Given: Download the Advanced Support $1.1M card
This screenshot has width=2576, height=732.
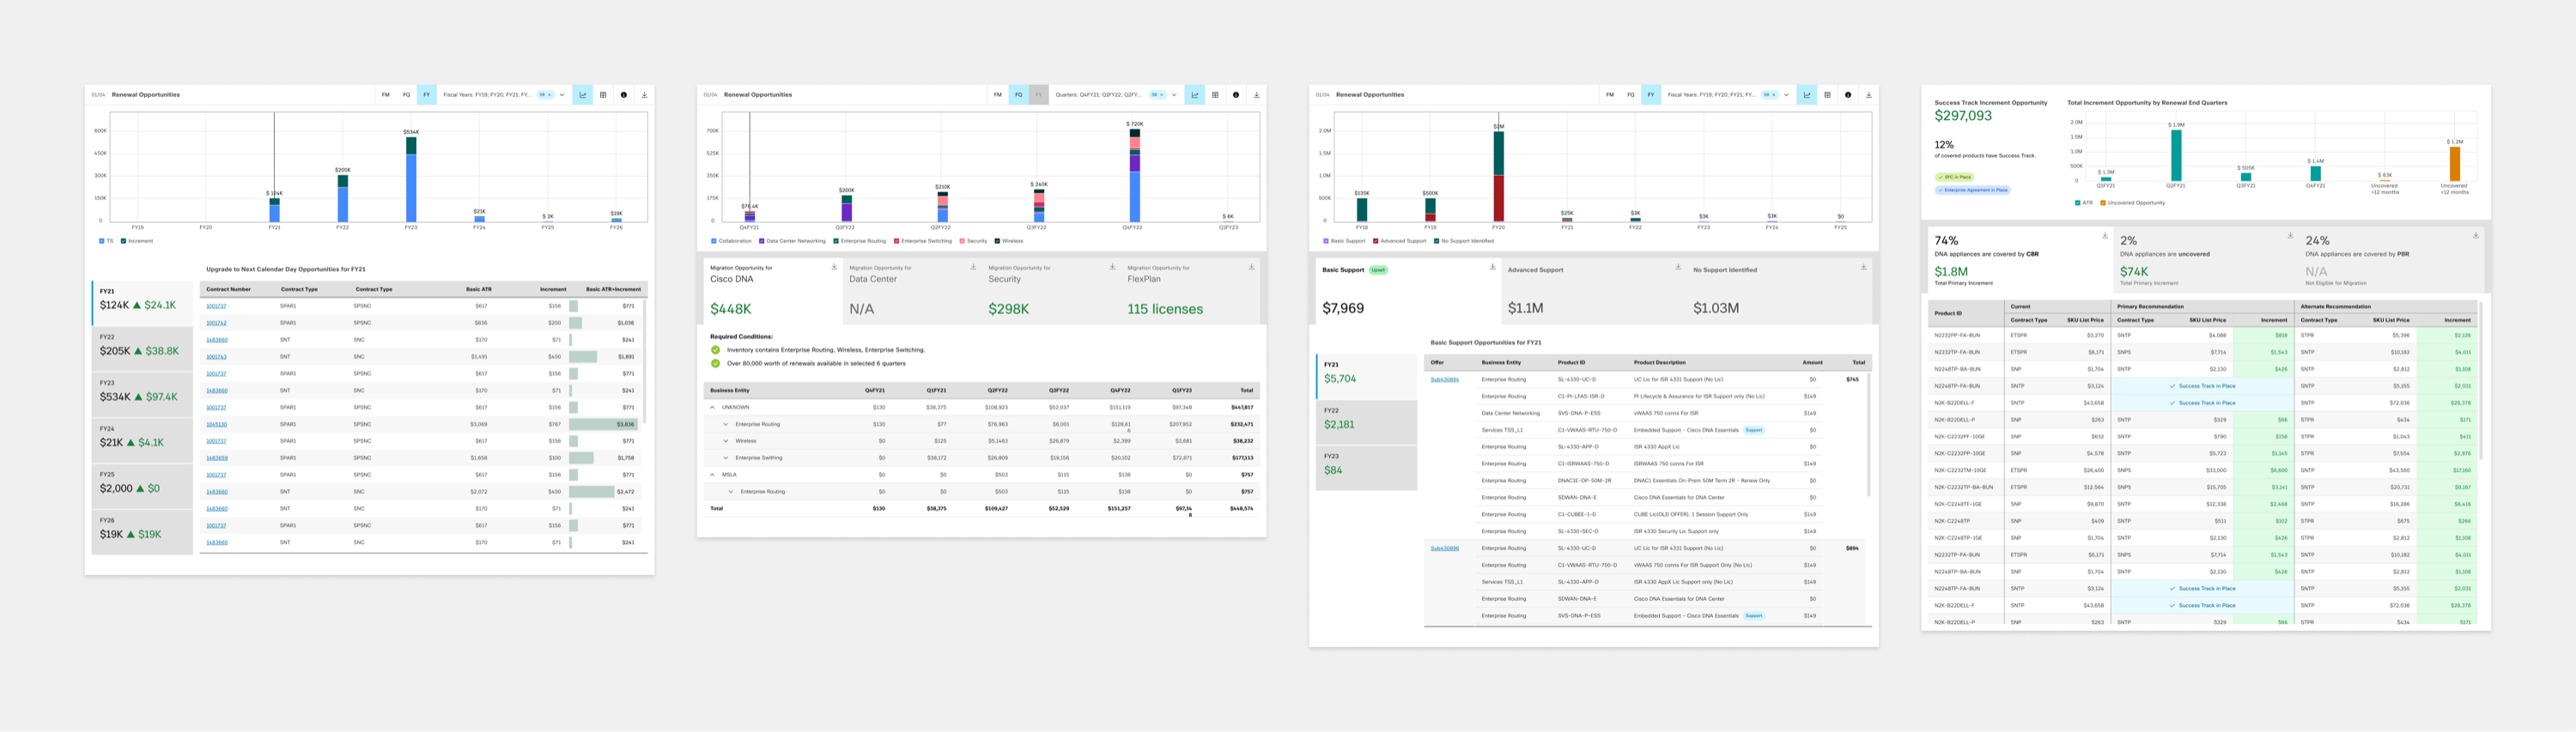Looking at the screenshot, I should click(x=1678, y=267).
